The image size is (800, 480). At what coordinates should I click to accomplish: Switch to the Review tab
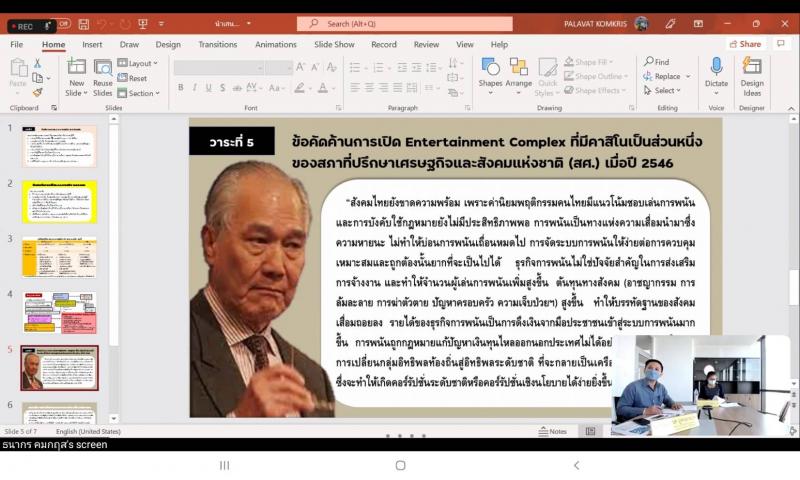tap(426, 44)
